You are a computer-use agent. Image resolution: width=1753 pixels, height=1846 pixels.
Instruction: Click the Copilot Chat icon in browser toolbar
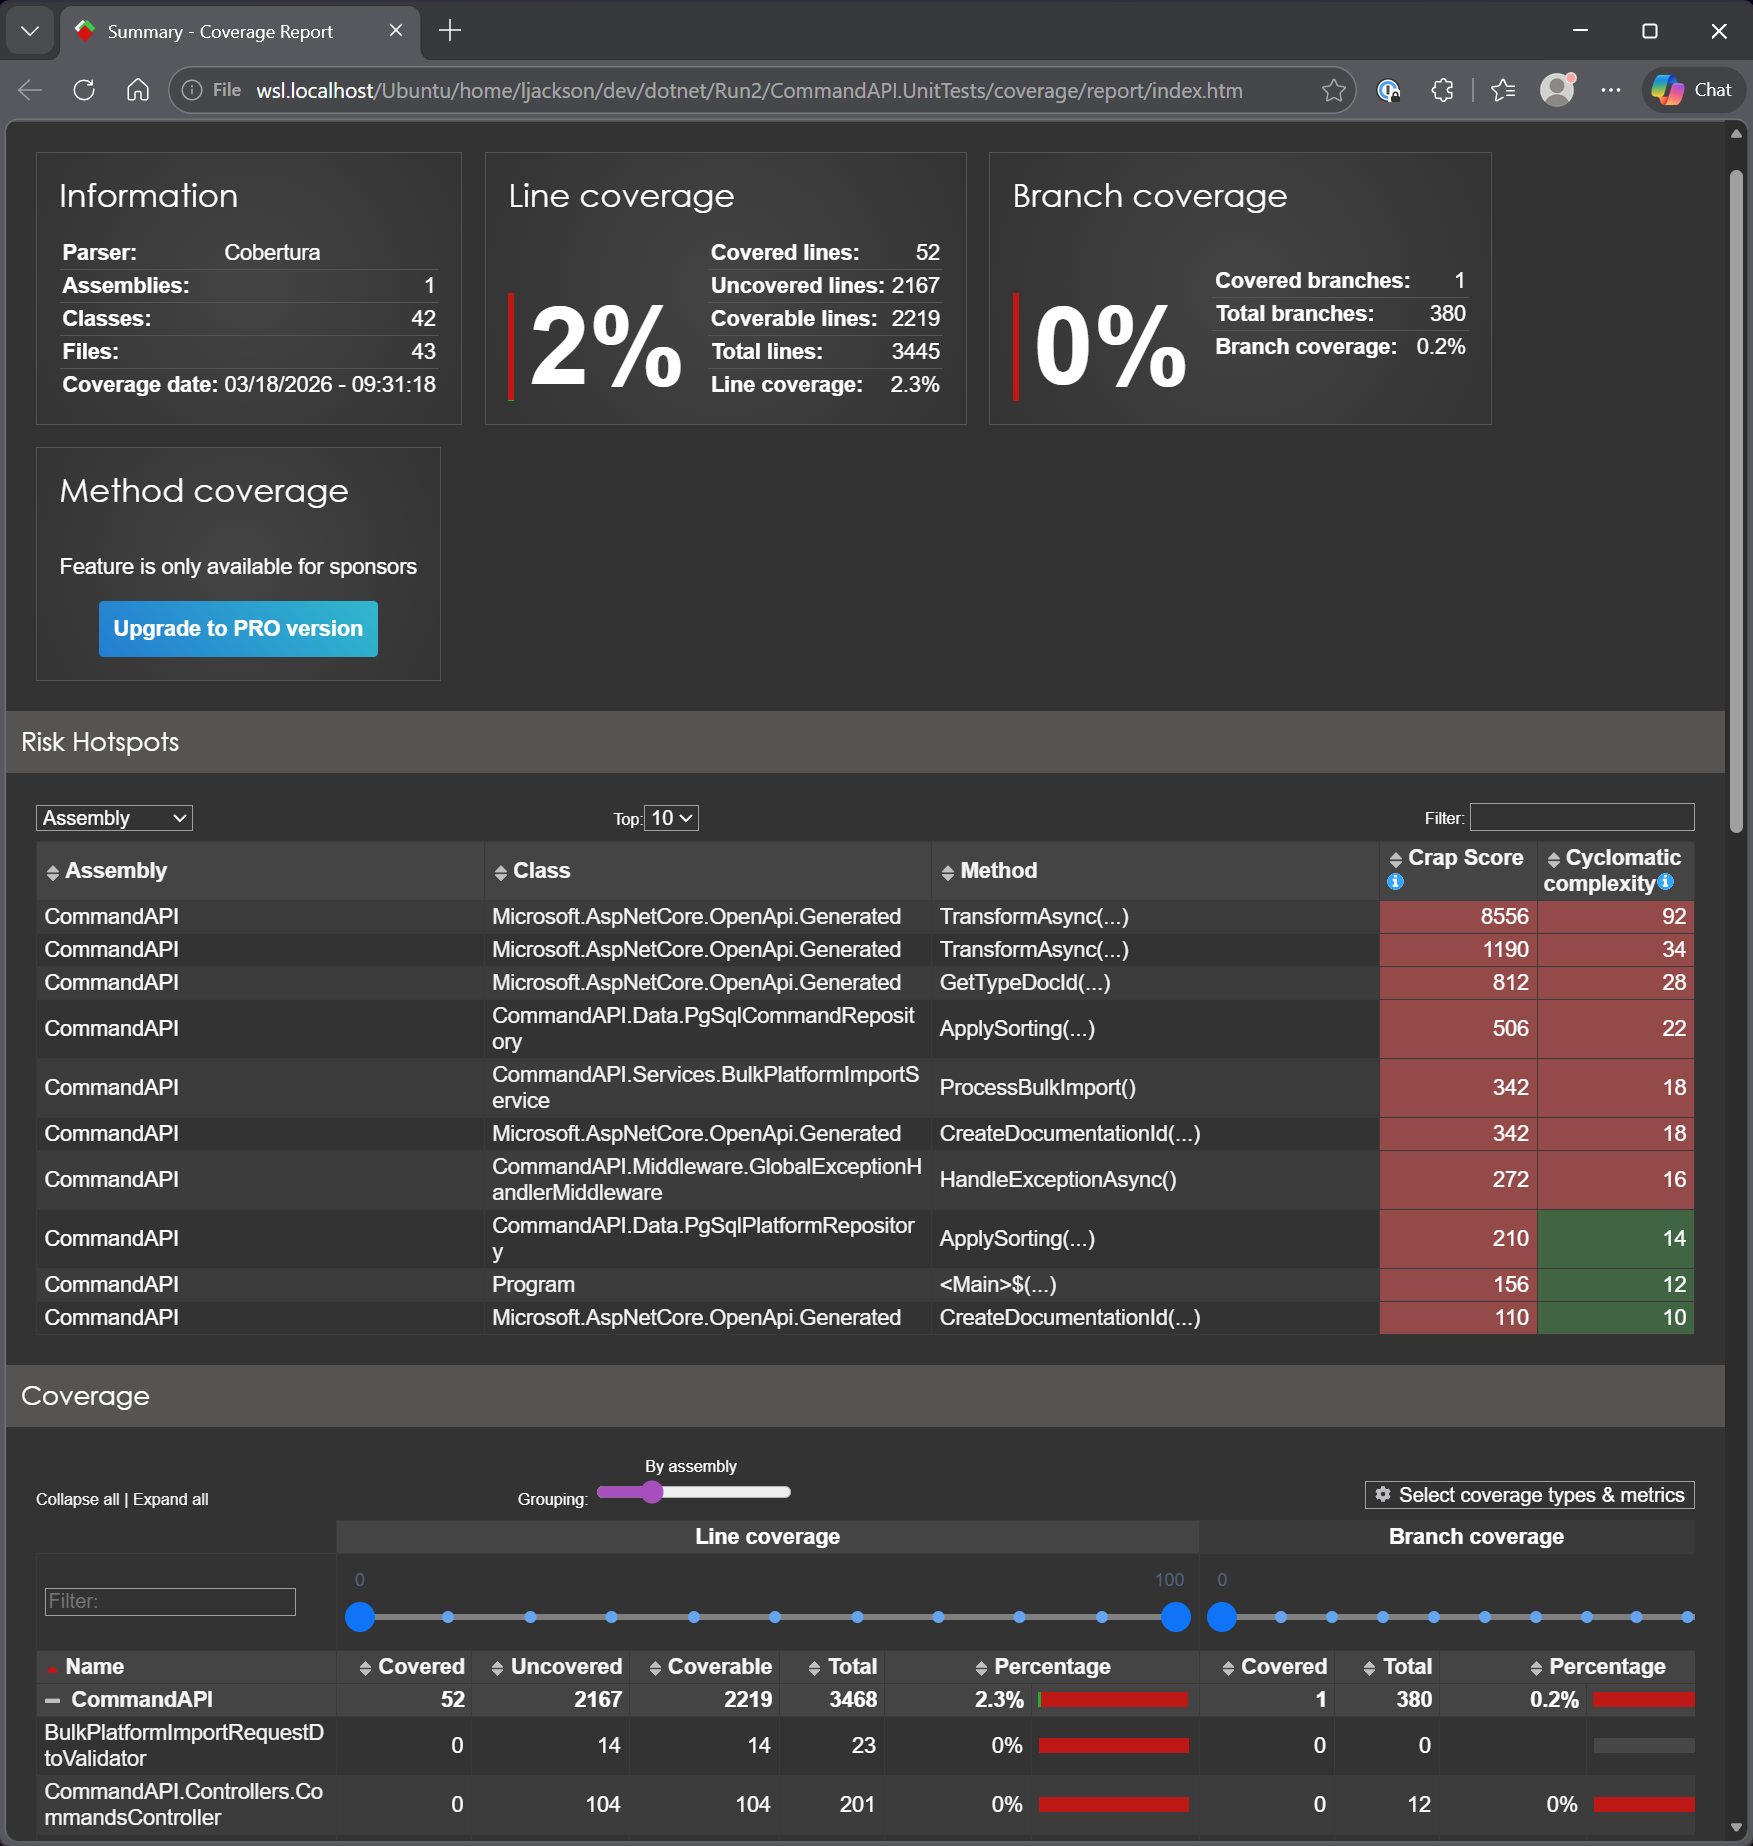[x=1692, y=89]
